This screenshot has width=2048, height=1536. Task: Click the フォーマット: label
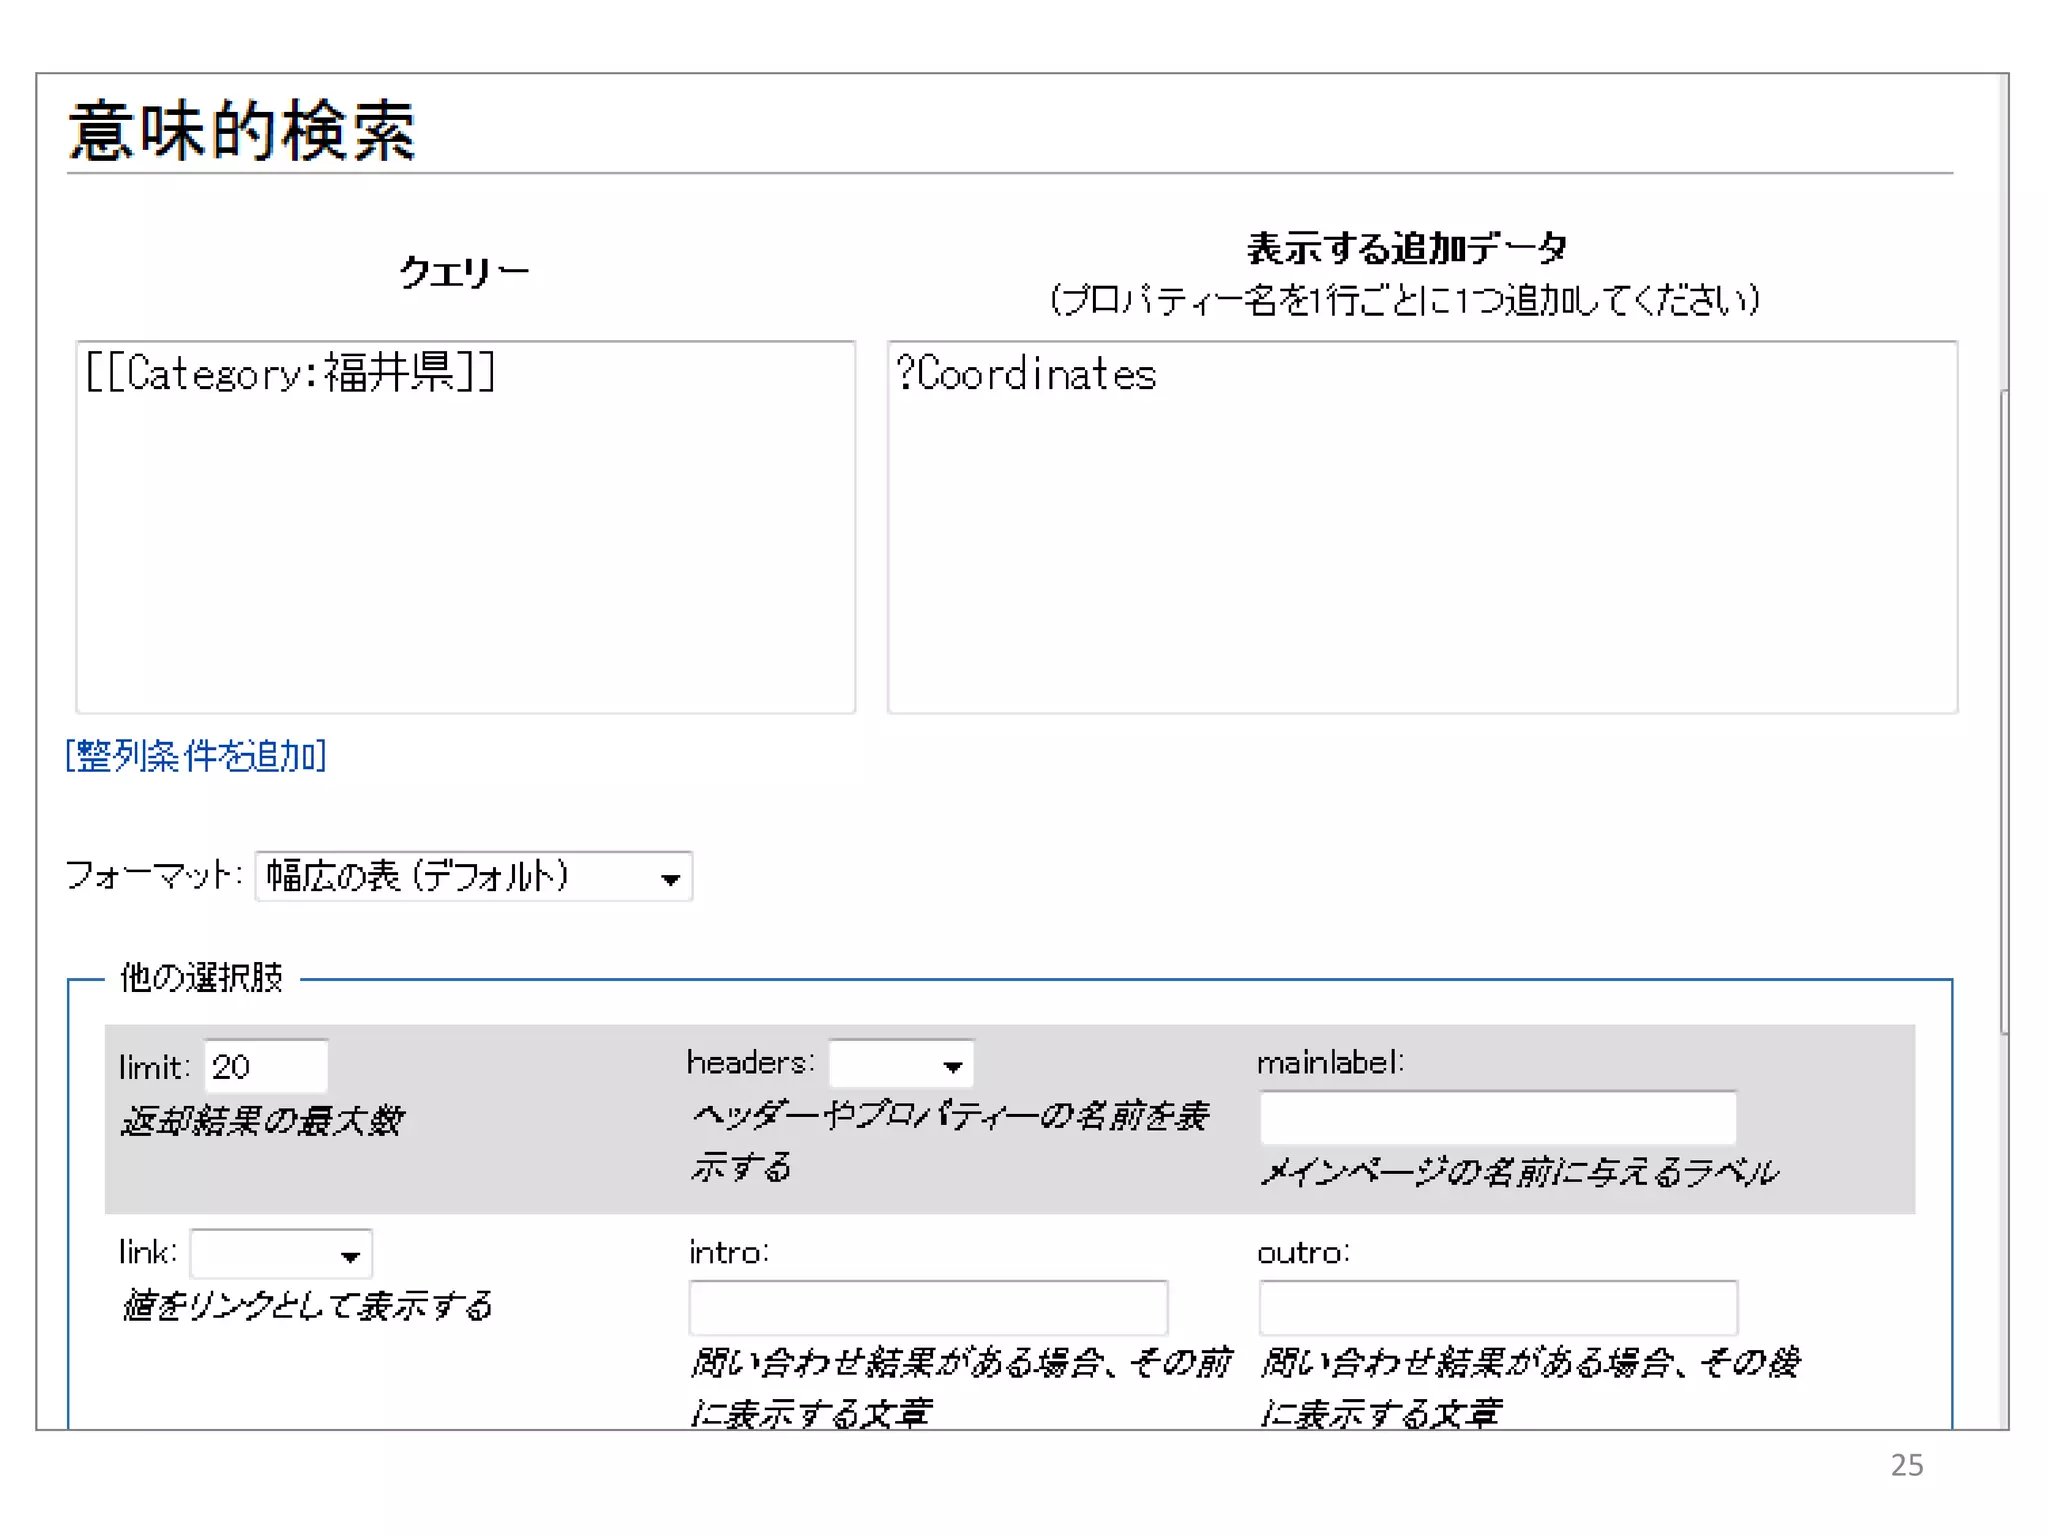153,875
